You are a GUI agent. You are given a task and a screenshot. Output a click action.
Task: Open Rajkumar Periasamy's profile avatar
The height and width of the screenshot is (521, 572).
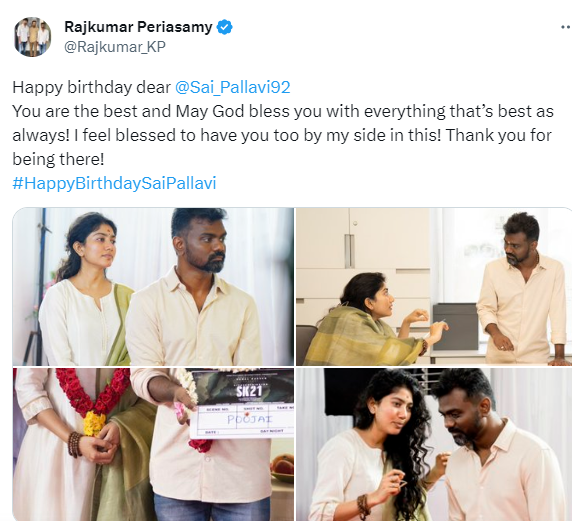coord(32,37)
